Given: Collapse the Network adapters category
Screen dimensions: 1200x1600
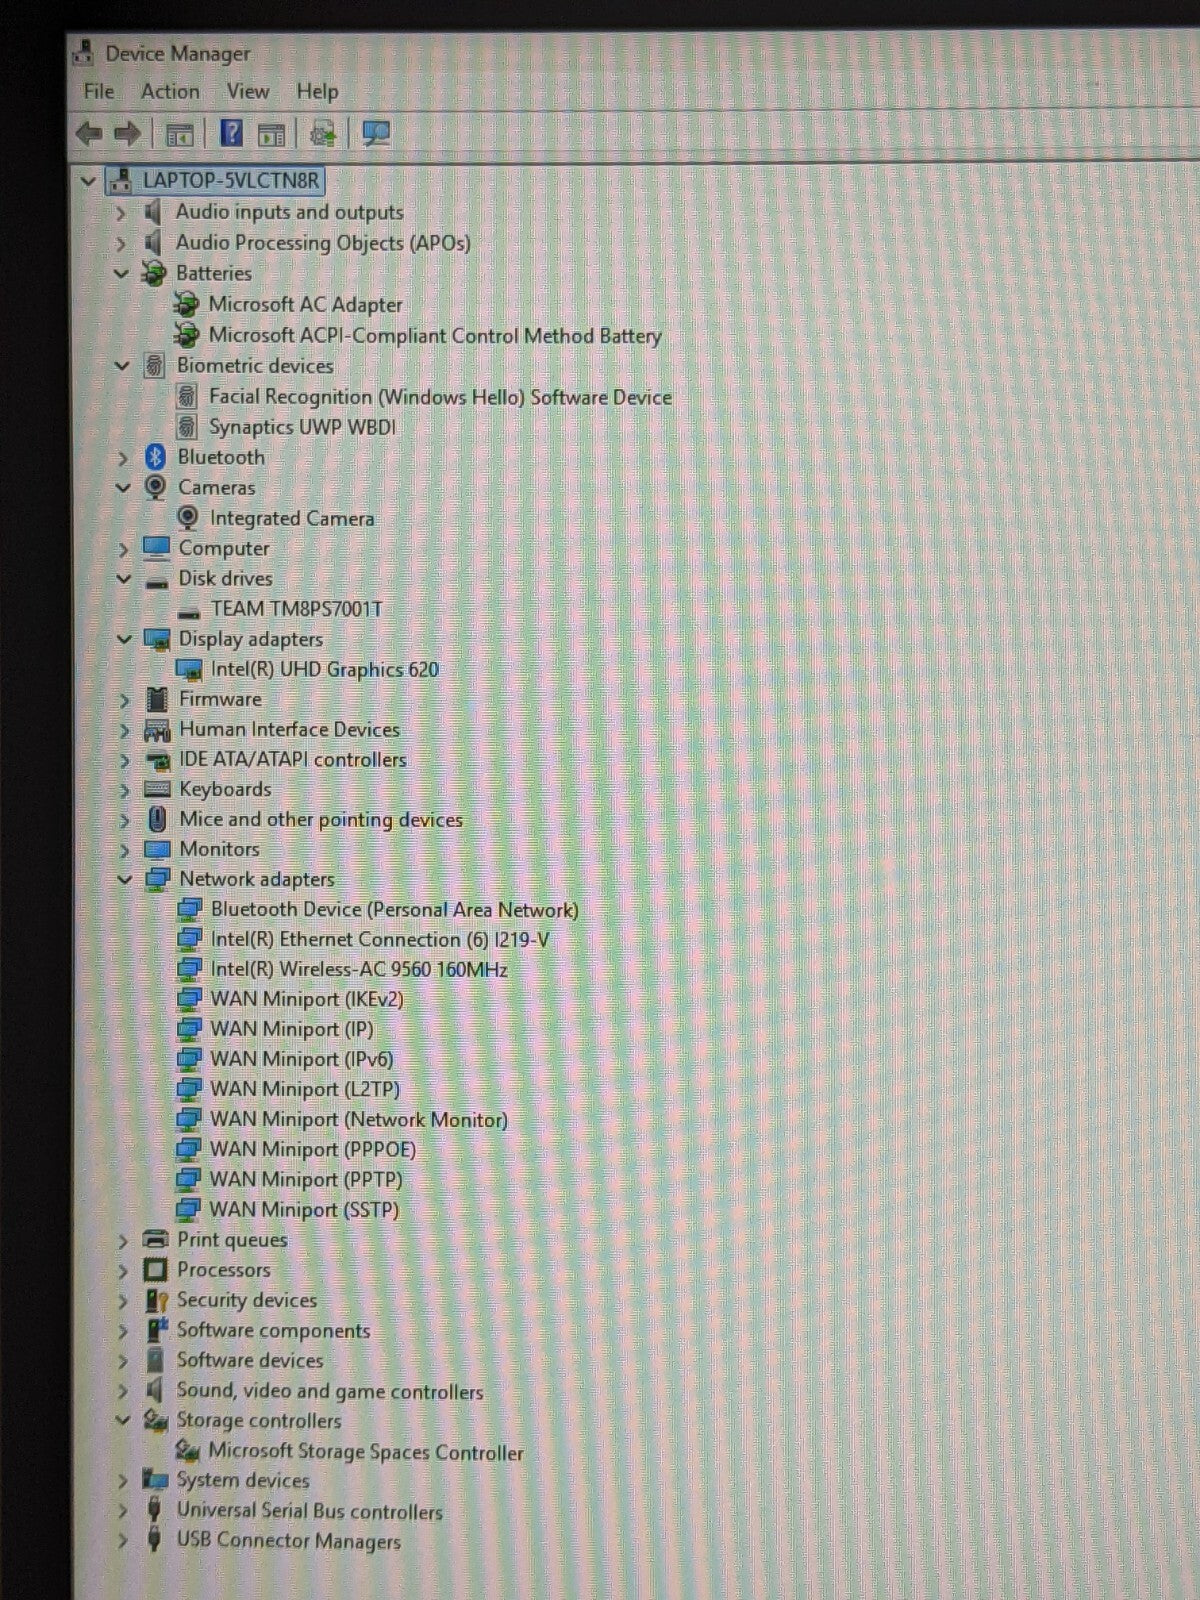Looking at the screenshot, I should [x=124, y=880].
